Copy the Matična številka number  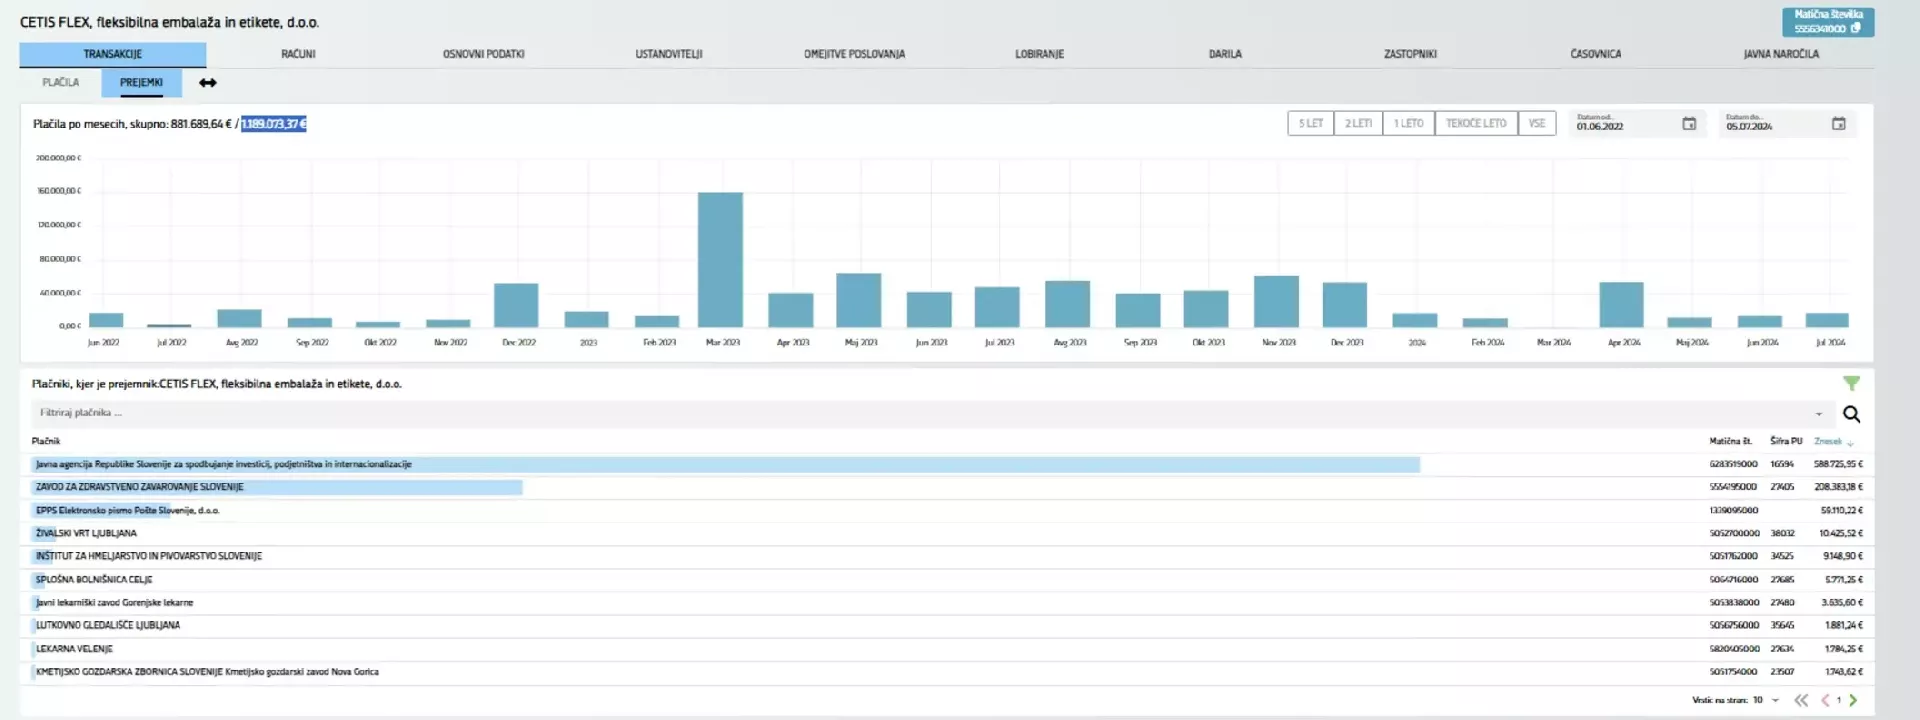pyautogui.click(x=1856, y=28)
